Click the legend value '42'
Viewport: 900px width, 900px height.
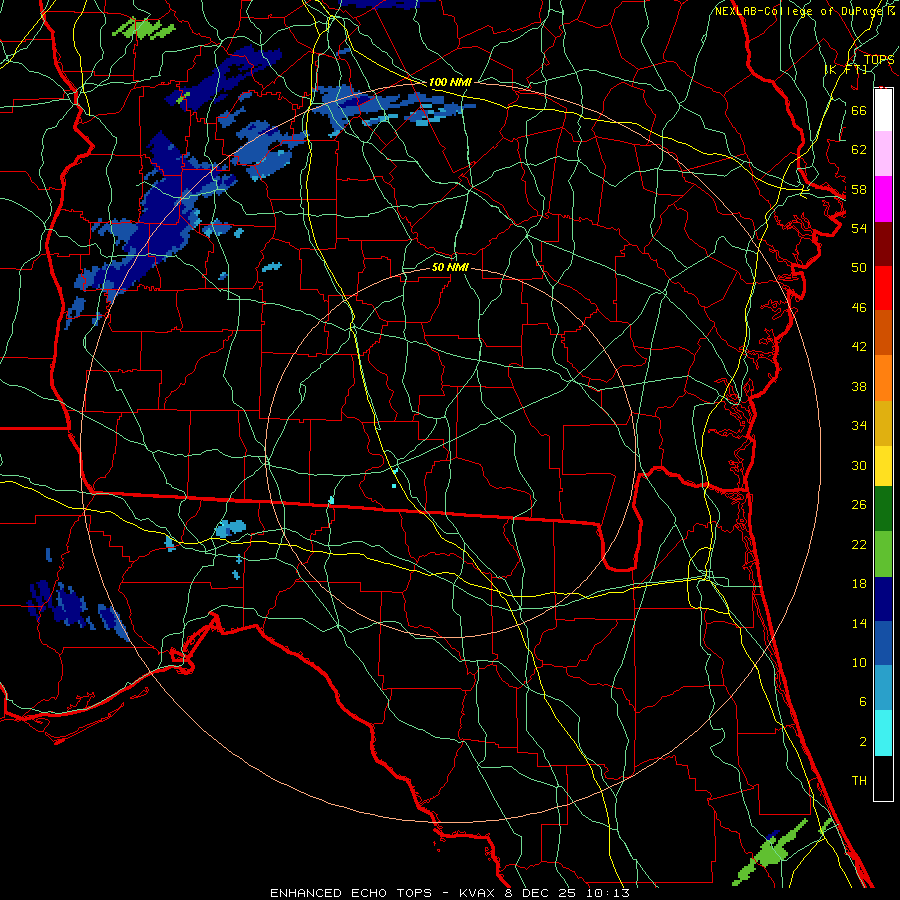859,347
